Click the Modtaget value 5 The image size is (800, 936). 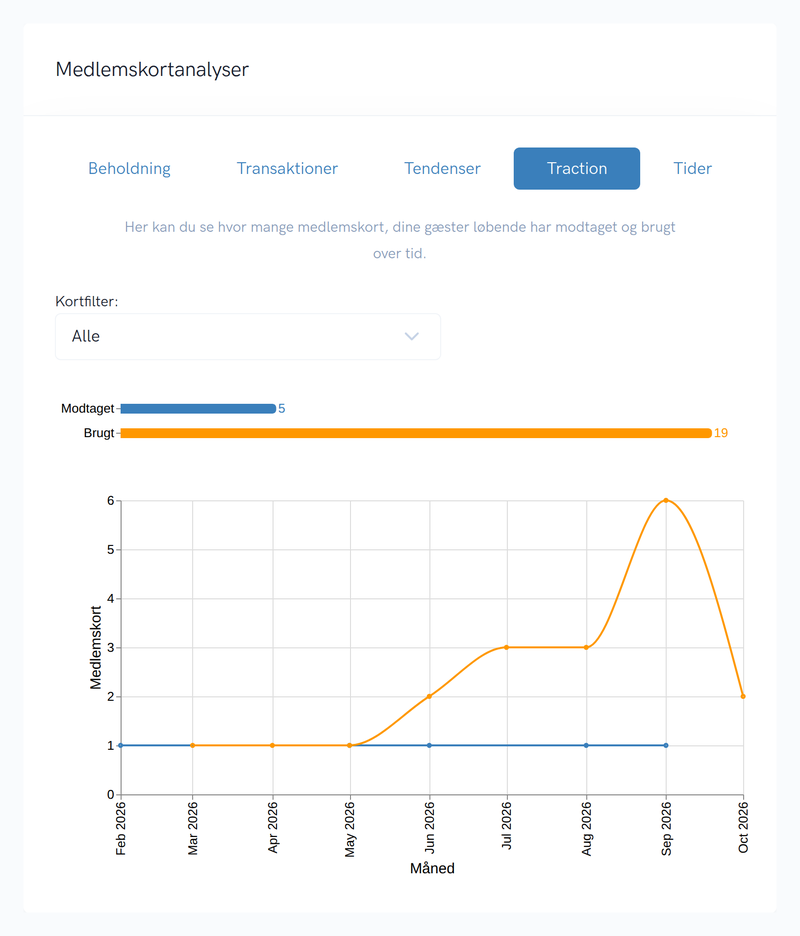coord(282,409)
